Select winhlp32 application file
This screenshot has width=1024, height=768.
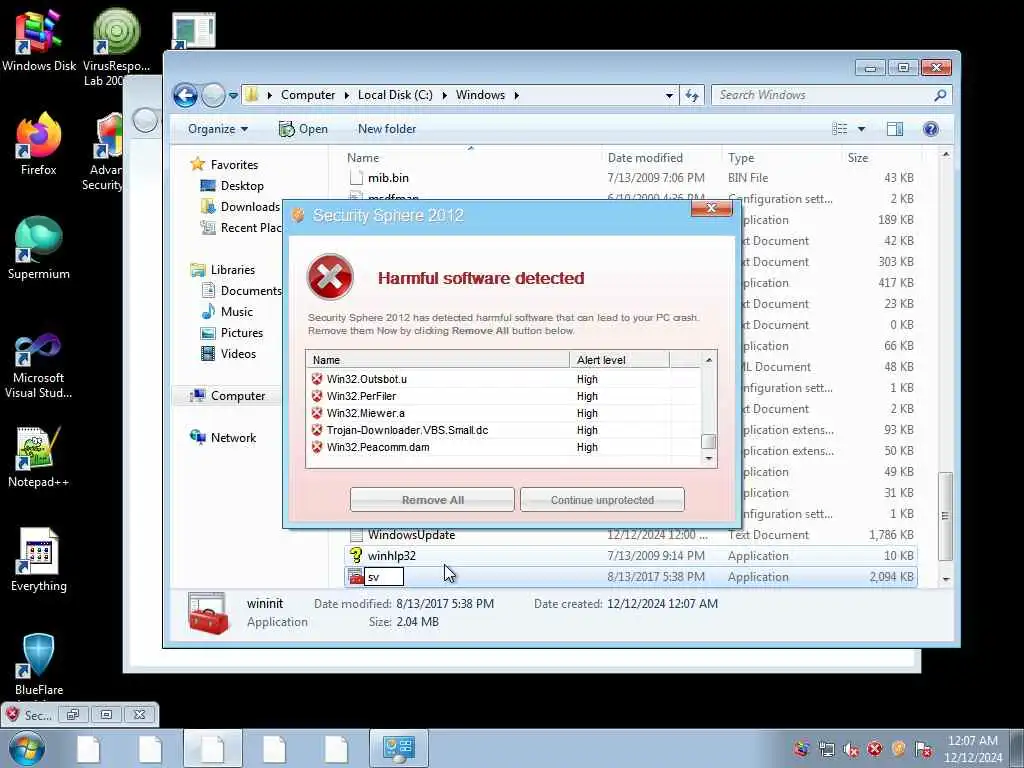coord(631,556)
